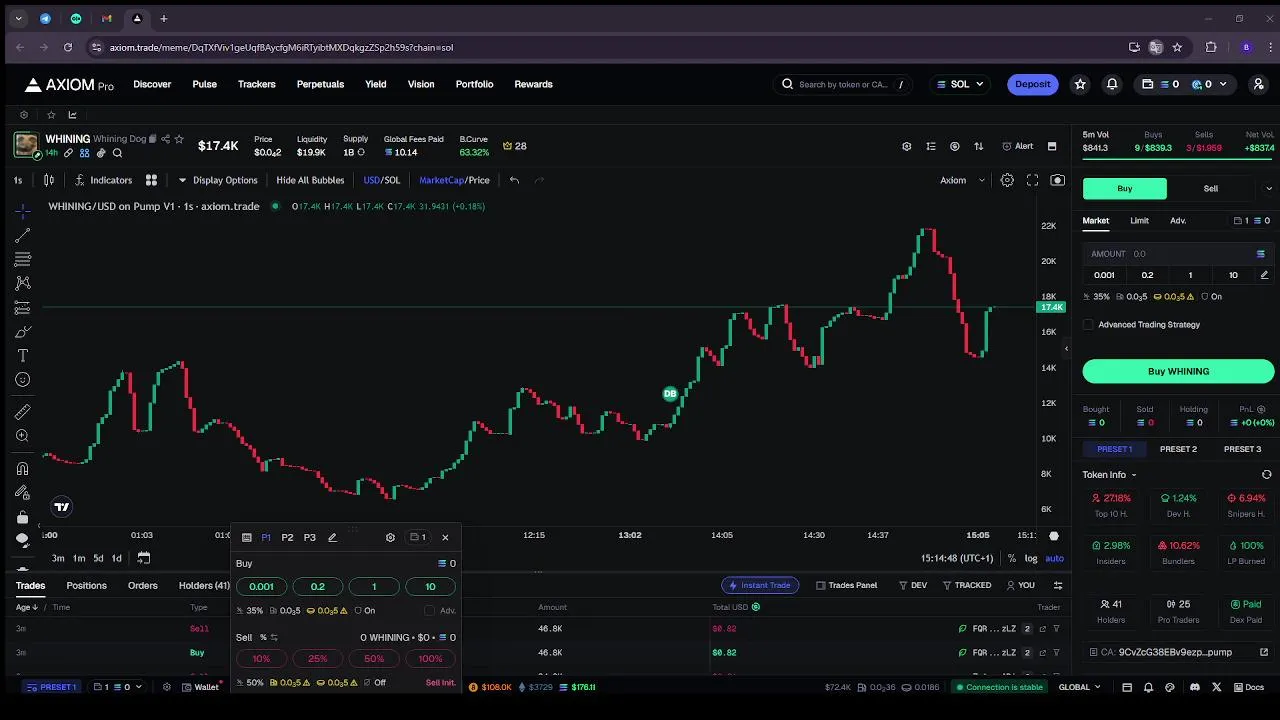The image size is (1280, 720).
Task: Undo last chart action
Action: (x=514, y=180)
